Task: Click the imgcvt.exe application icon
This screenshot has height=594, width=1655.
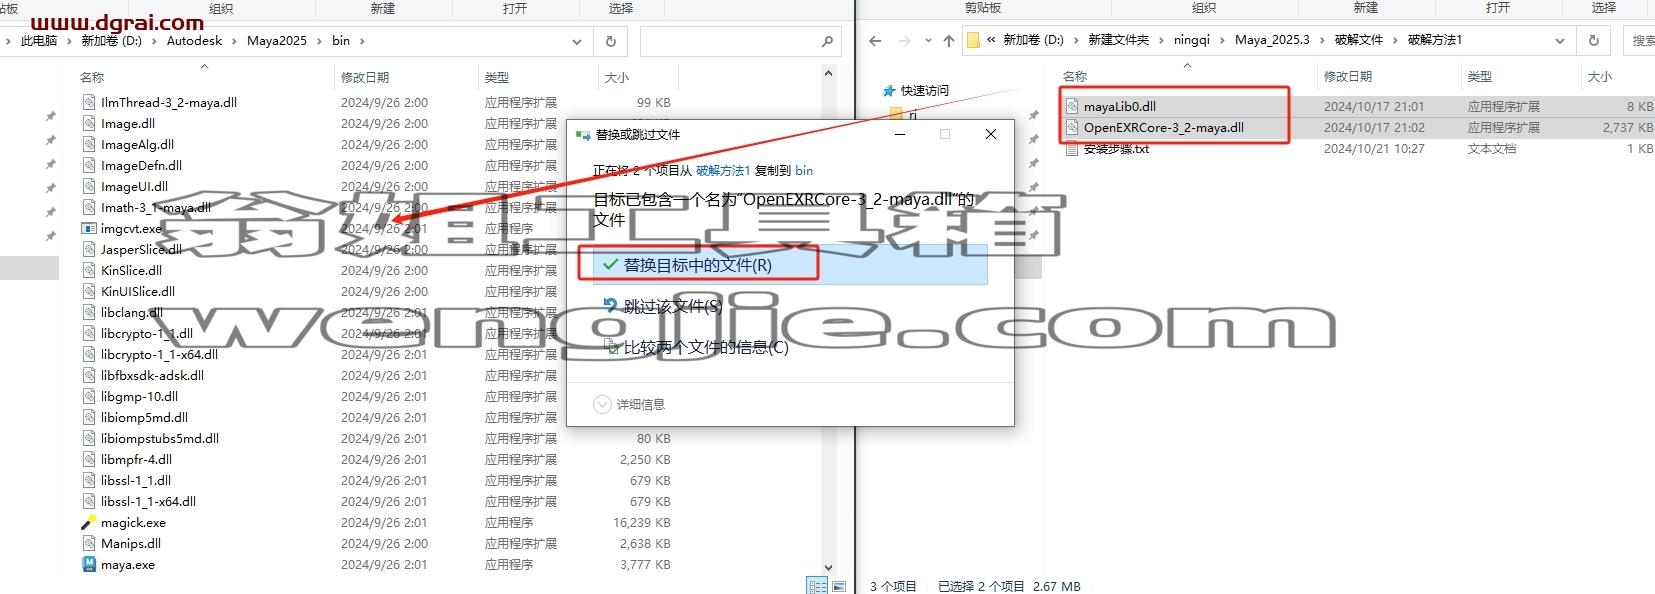Action: tap(89, 228)
